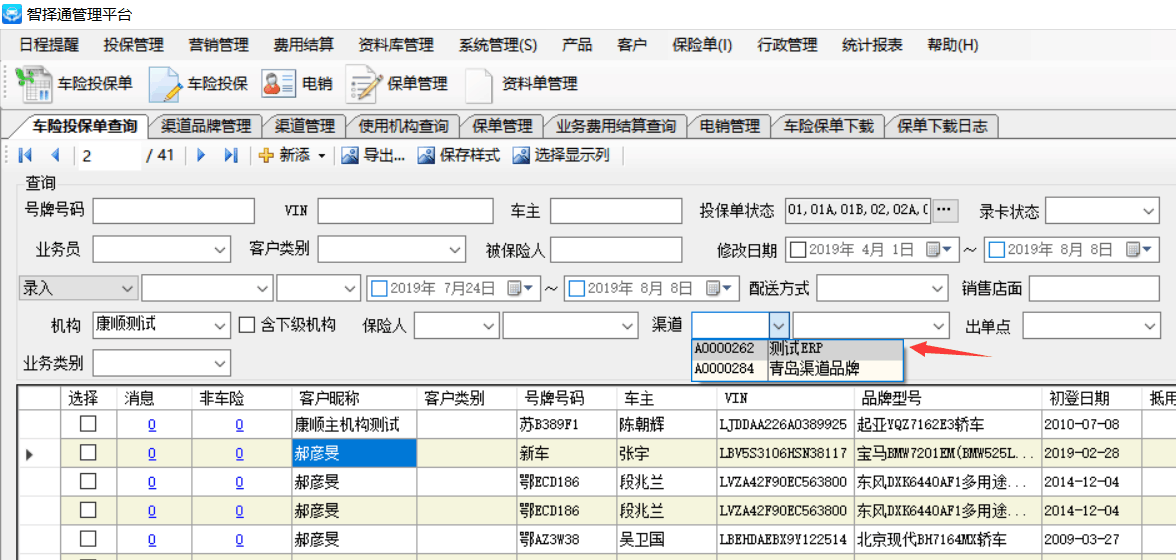This screenshot has height=560, width=1176.
Task: Open calendar for 修改日期 start date
Action: (x=938, y=249)
